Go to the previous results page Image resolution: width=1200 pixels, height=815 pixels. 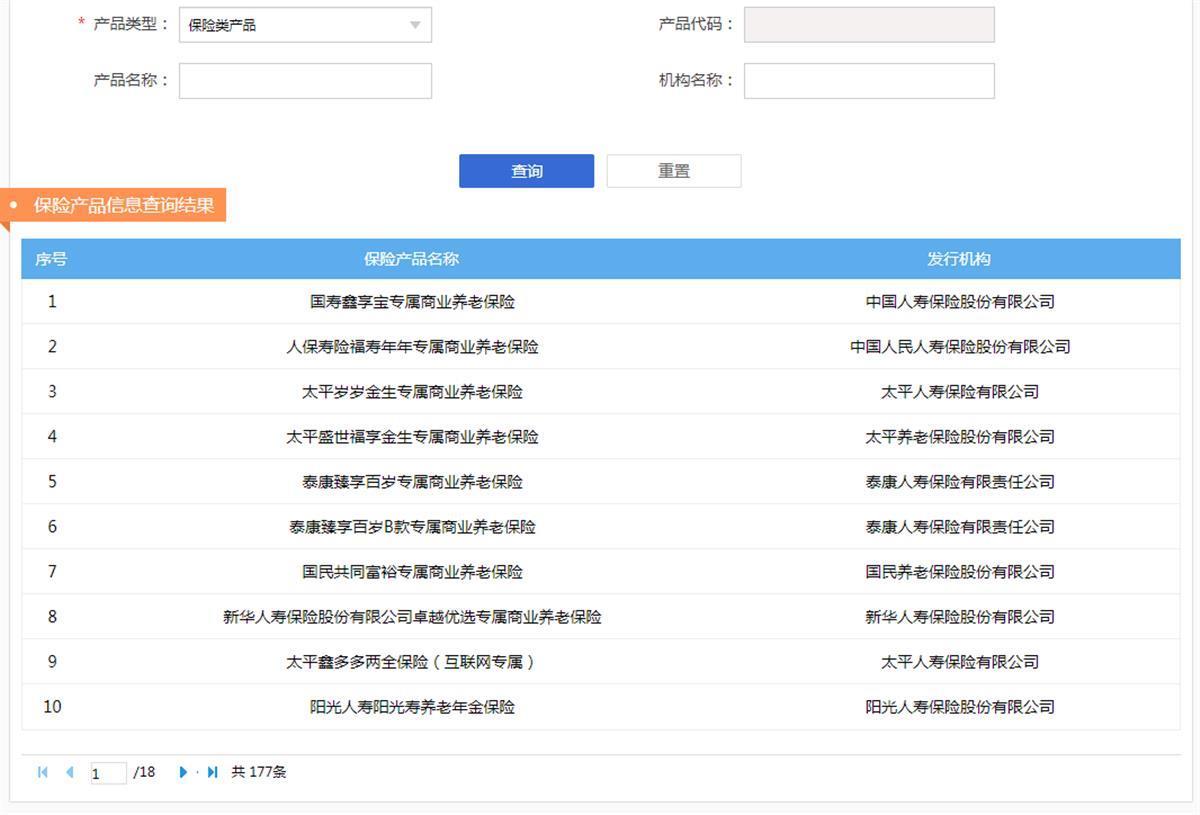click(69, 772)
